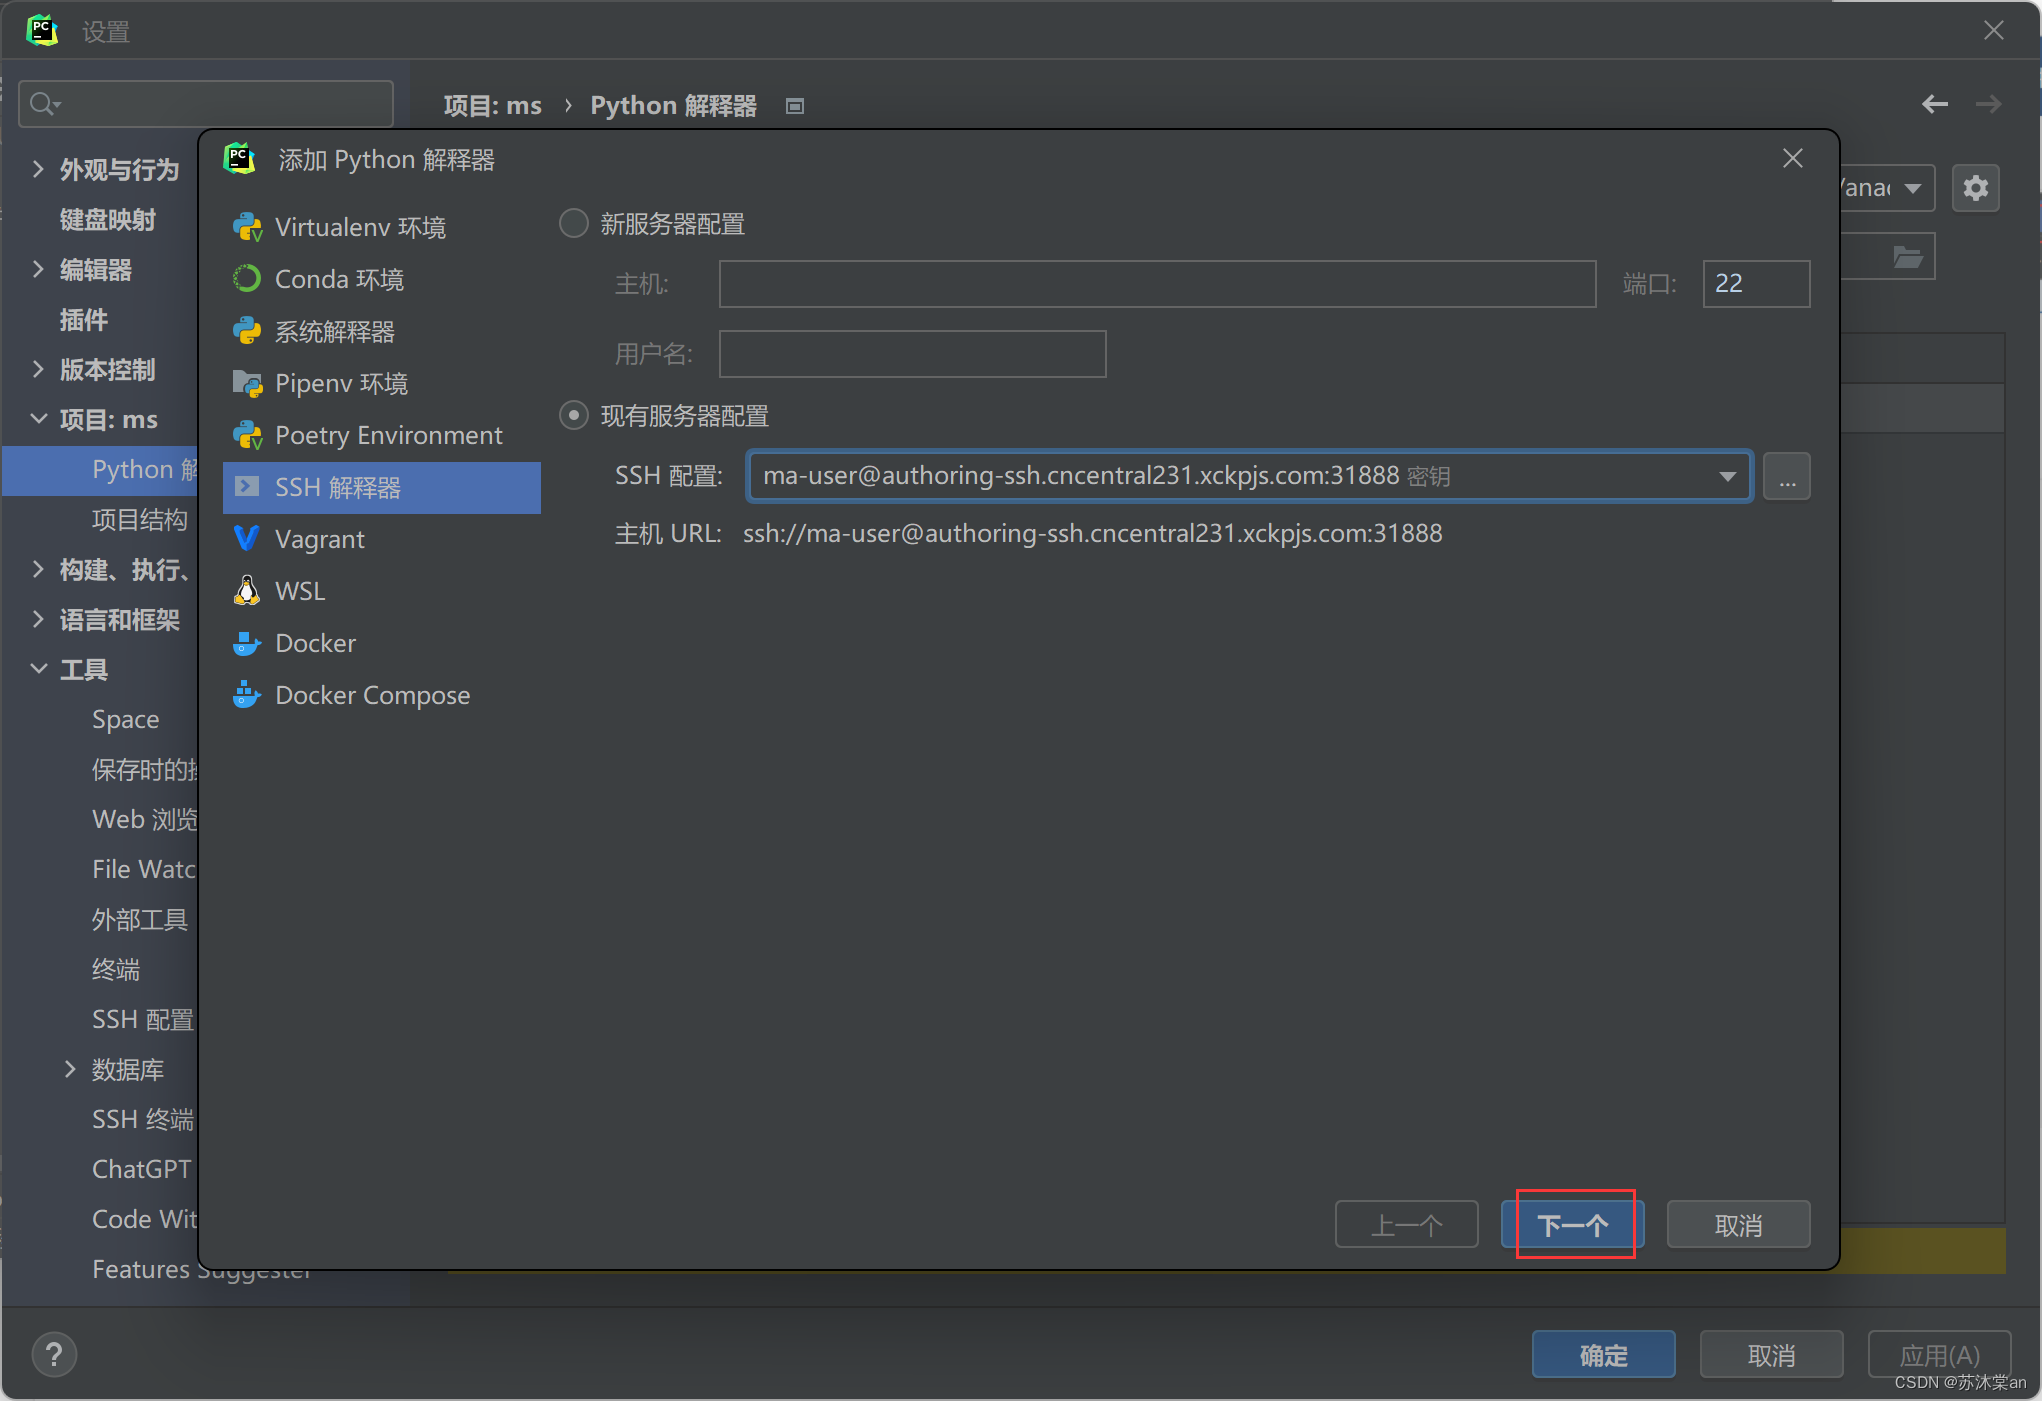
Task: Select the WSL interpreter option
Action: click(x=299, y=591)
